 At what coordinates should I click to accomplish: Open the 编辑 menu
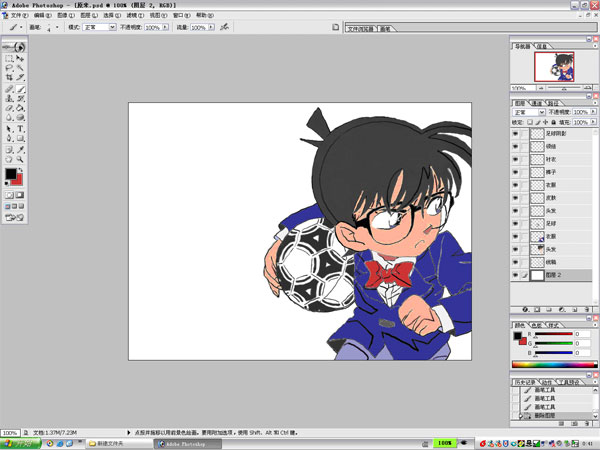tap(42, 15)
